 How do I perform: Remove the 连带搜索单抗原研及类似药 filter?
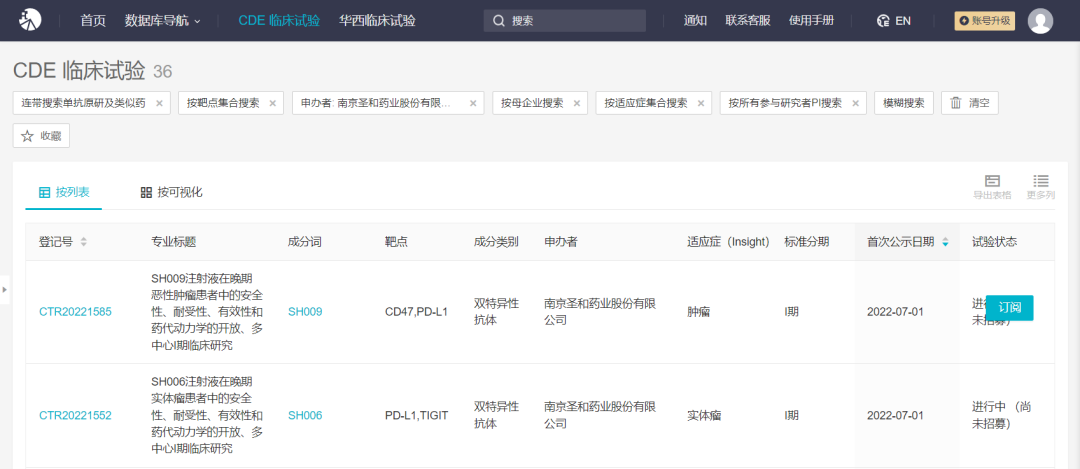[159, 103]
